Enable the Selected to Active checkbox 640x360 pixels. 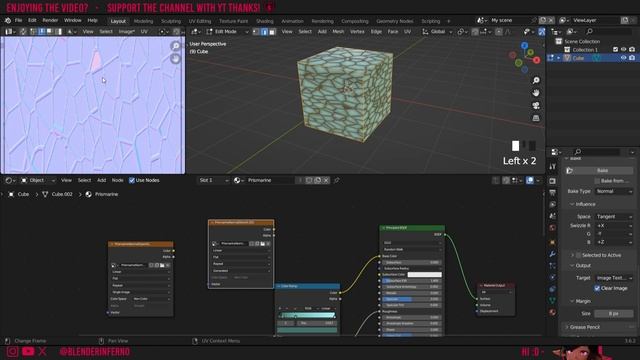(x=578, y=255)
